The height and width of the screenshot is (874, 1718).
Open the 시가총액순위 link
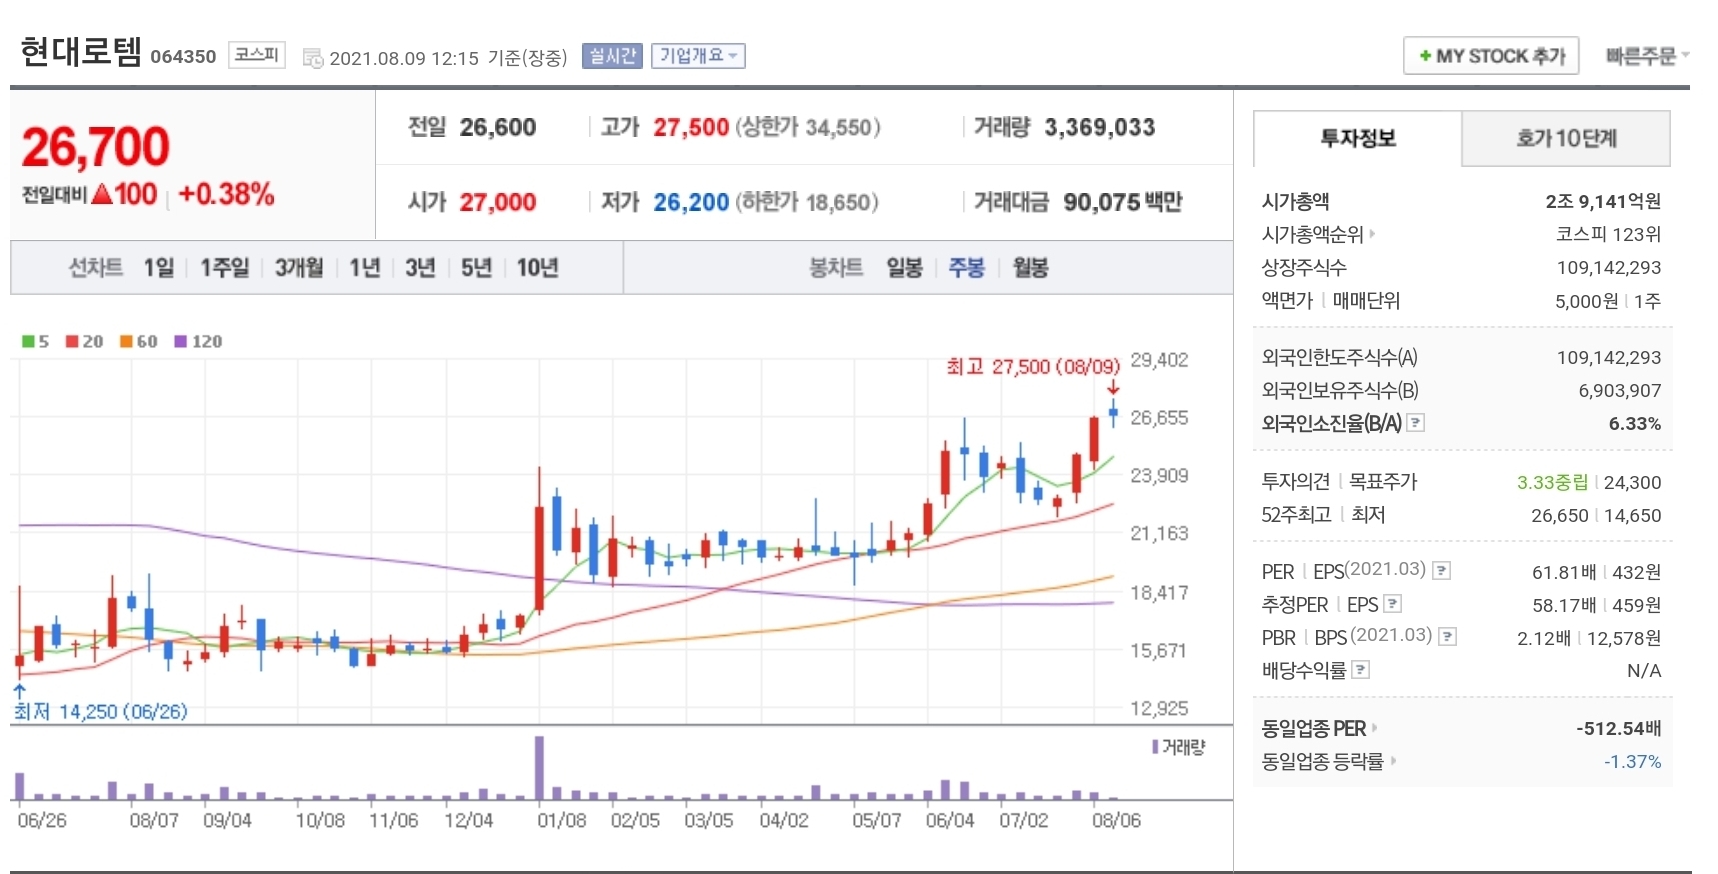coord(1312,234)
